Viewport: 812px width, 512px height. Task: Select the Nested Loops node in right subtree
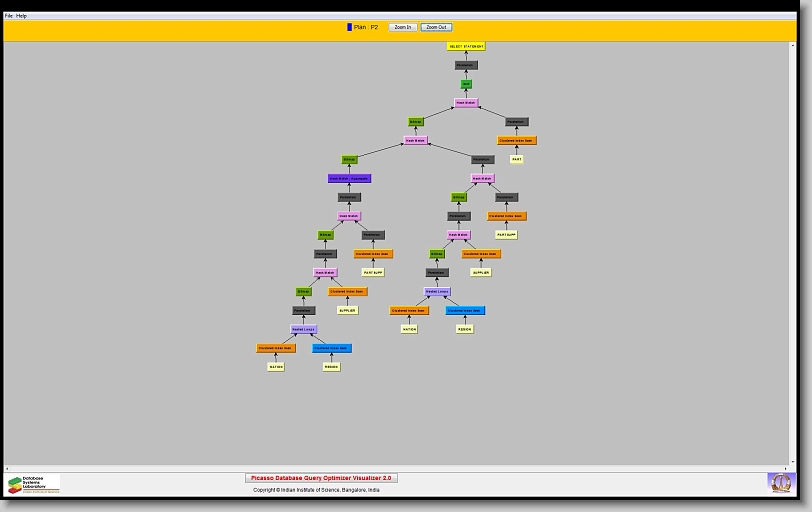pyautogui.click(x=437, y=292)
